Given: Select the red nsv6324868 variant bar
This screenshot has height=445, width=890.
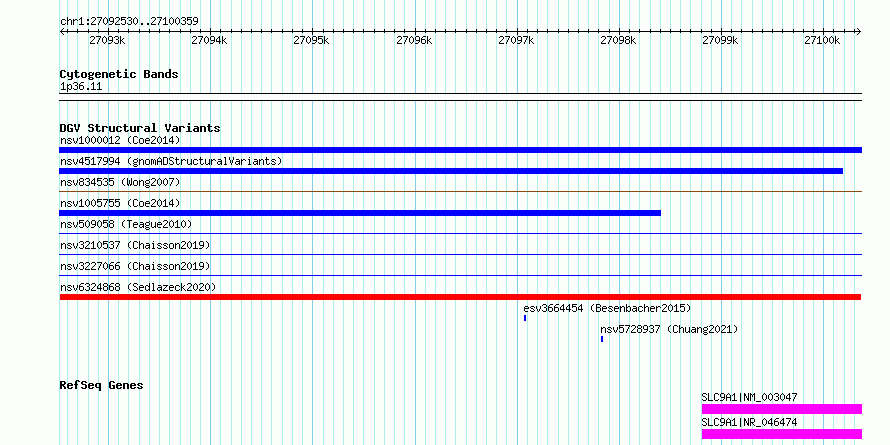Looking at the screenshot, I should [x=460, y=297].
